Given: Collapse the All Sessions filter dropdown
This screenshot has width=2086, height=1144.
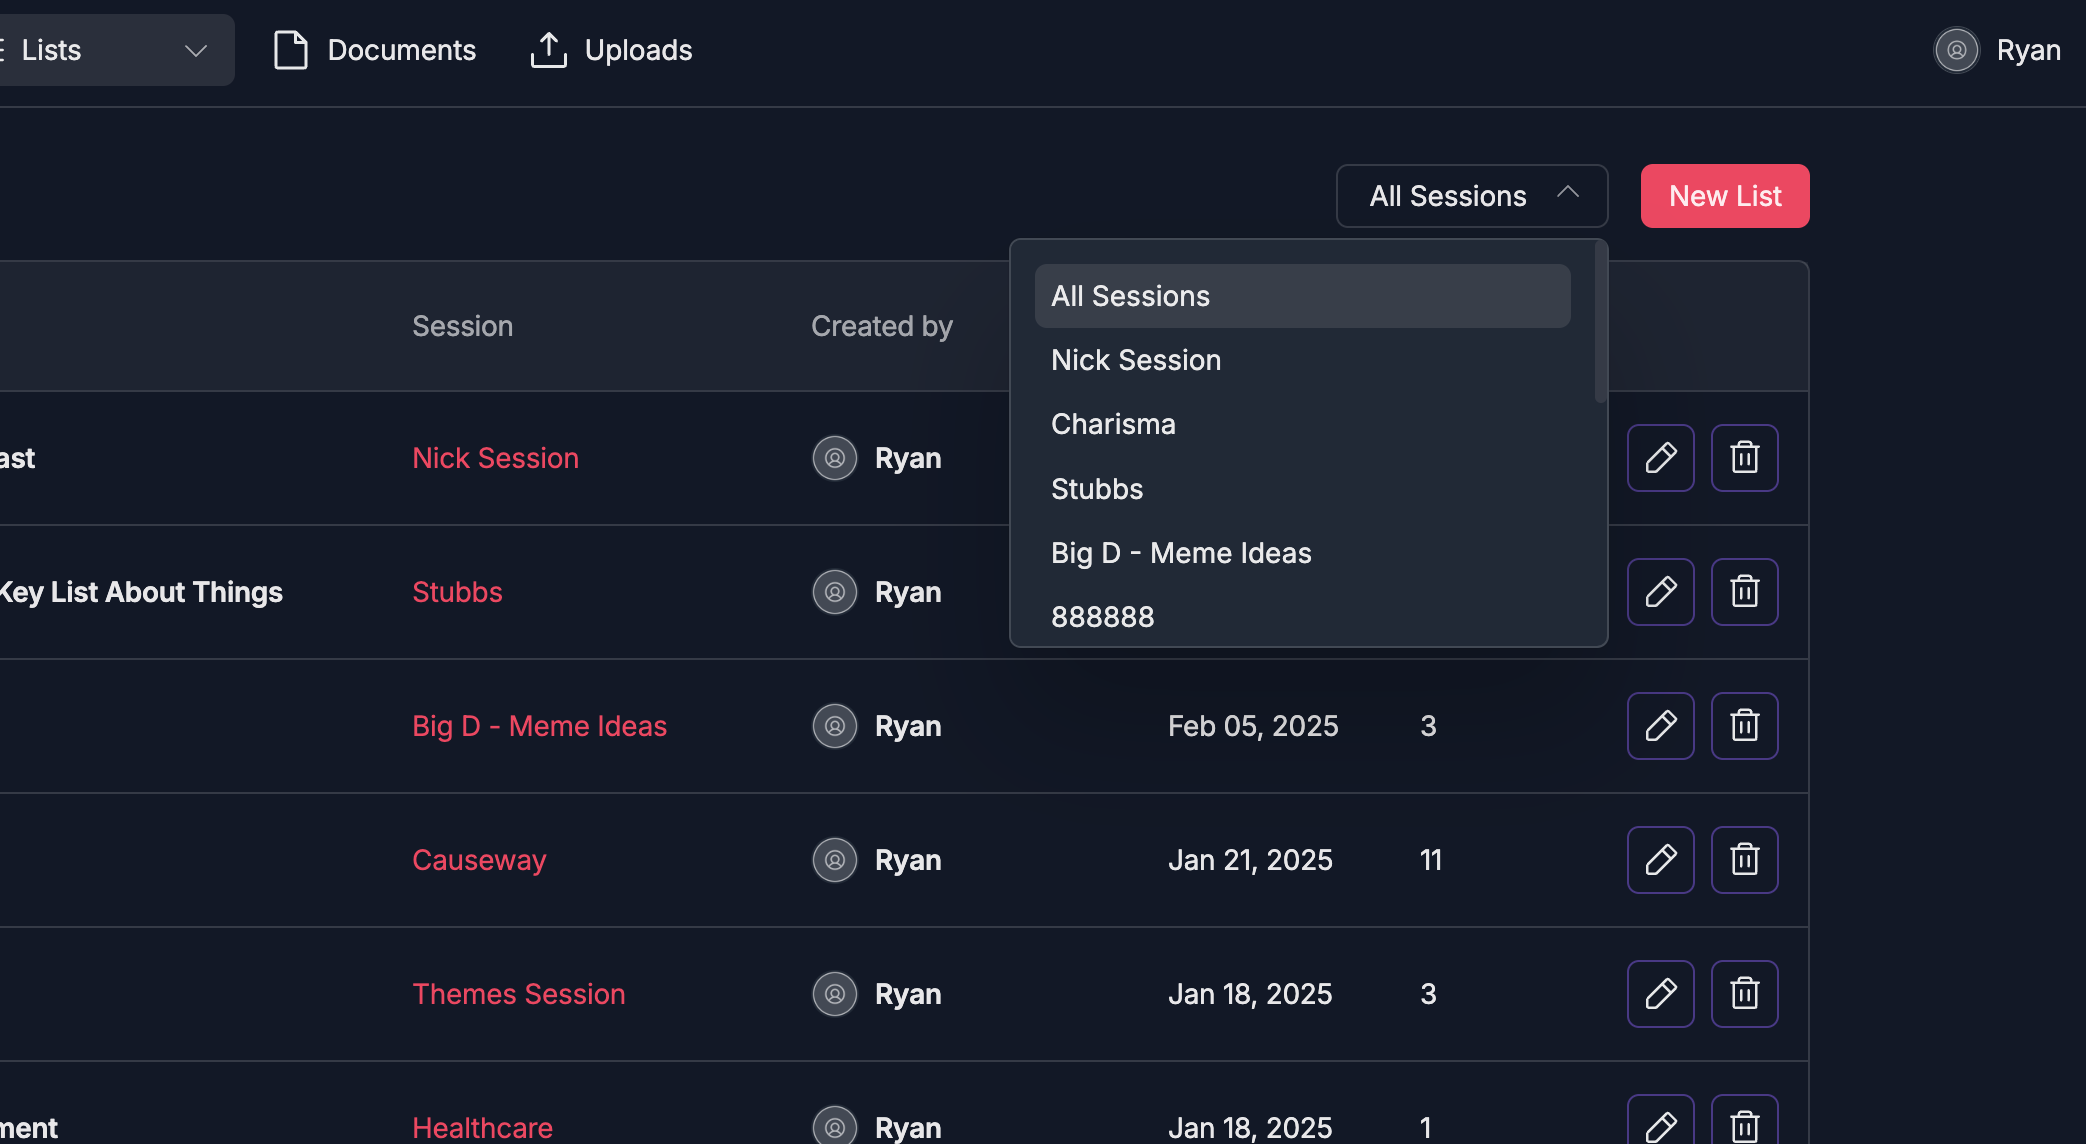Looking at the screenshot, I should tap(1471, 196).
